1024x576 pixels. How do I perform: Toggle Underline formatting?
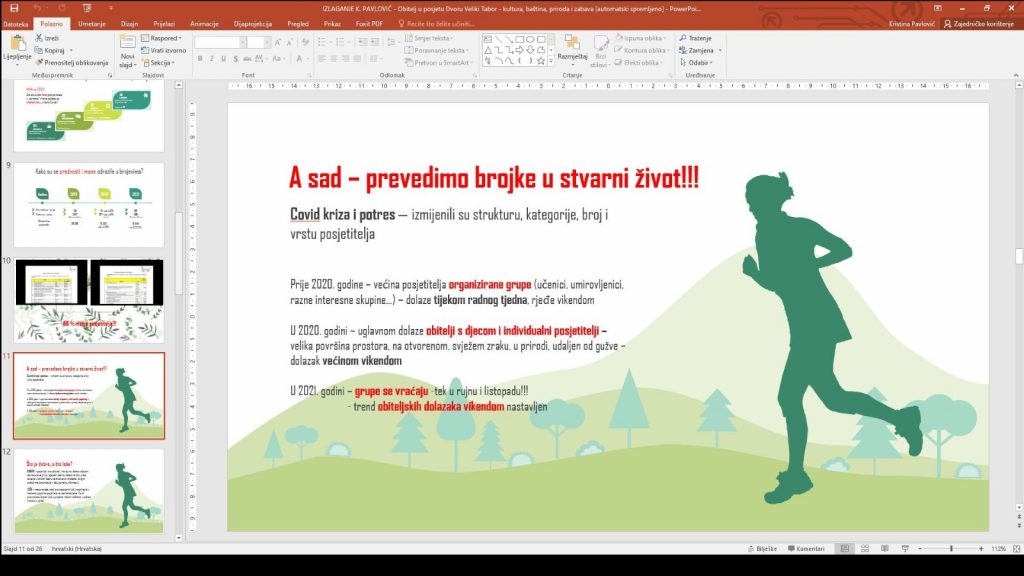pos(224,59)
